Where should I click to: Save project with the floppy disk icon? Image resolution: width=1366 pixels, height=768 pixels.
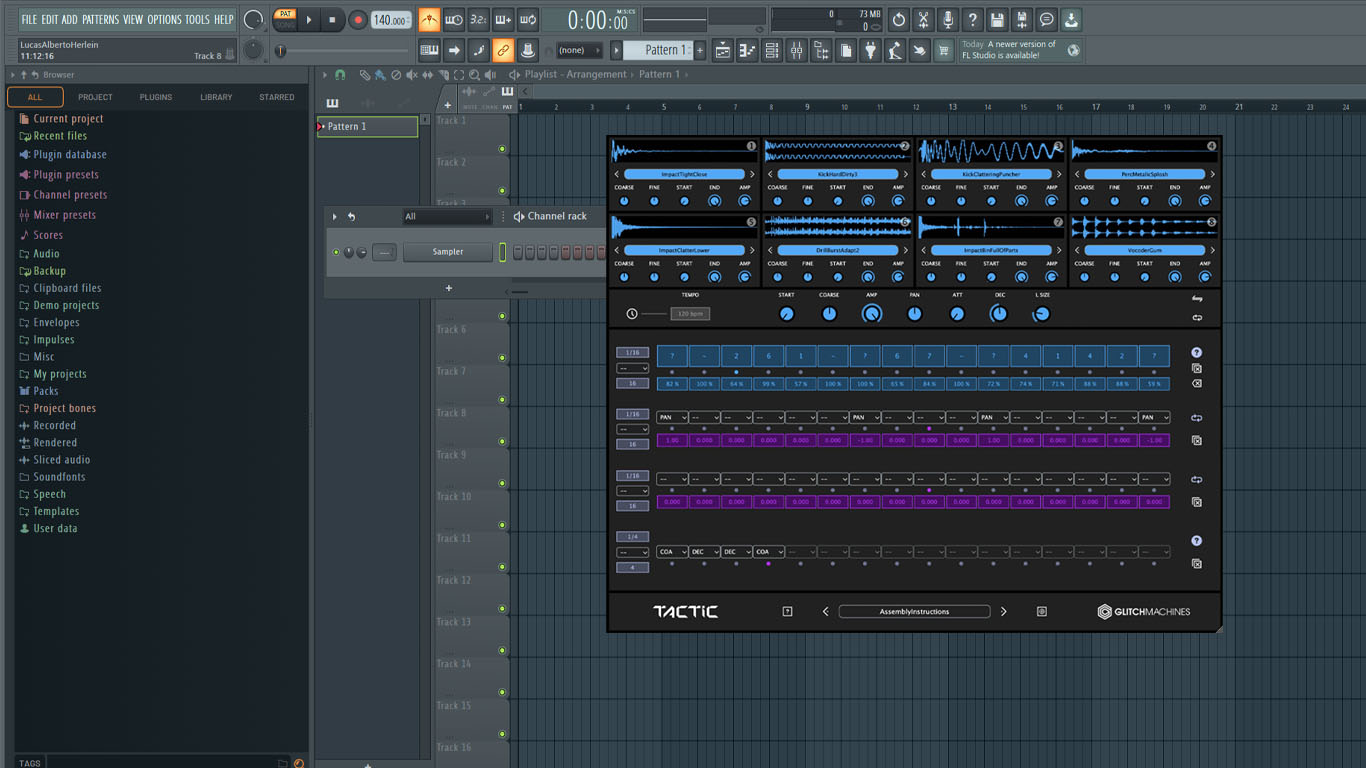tap(997, 19)
